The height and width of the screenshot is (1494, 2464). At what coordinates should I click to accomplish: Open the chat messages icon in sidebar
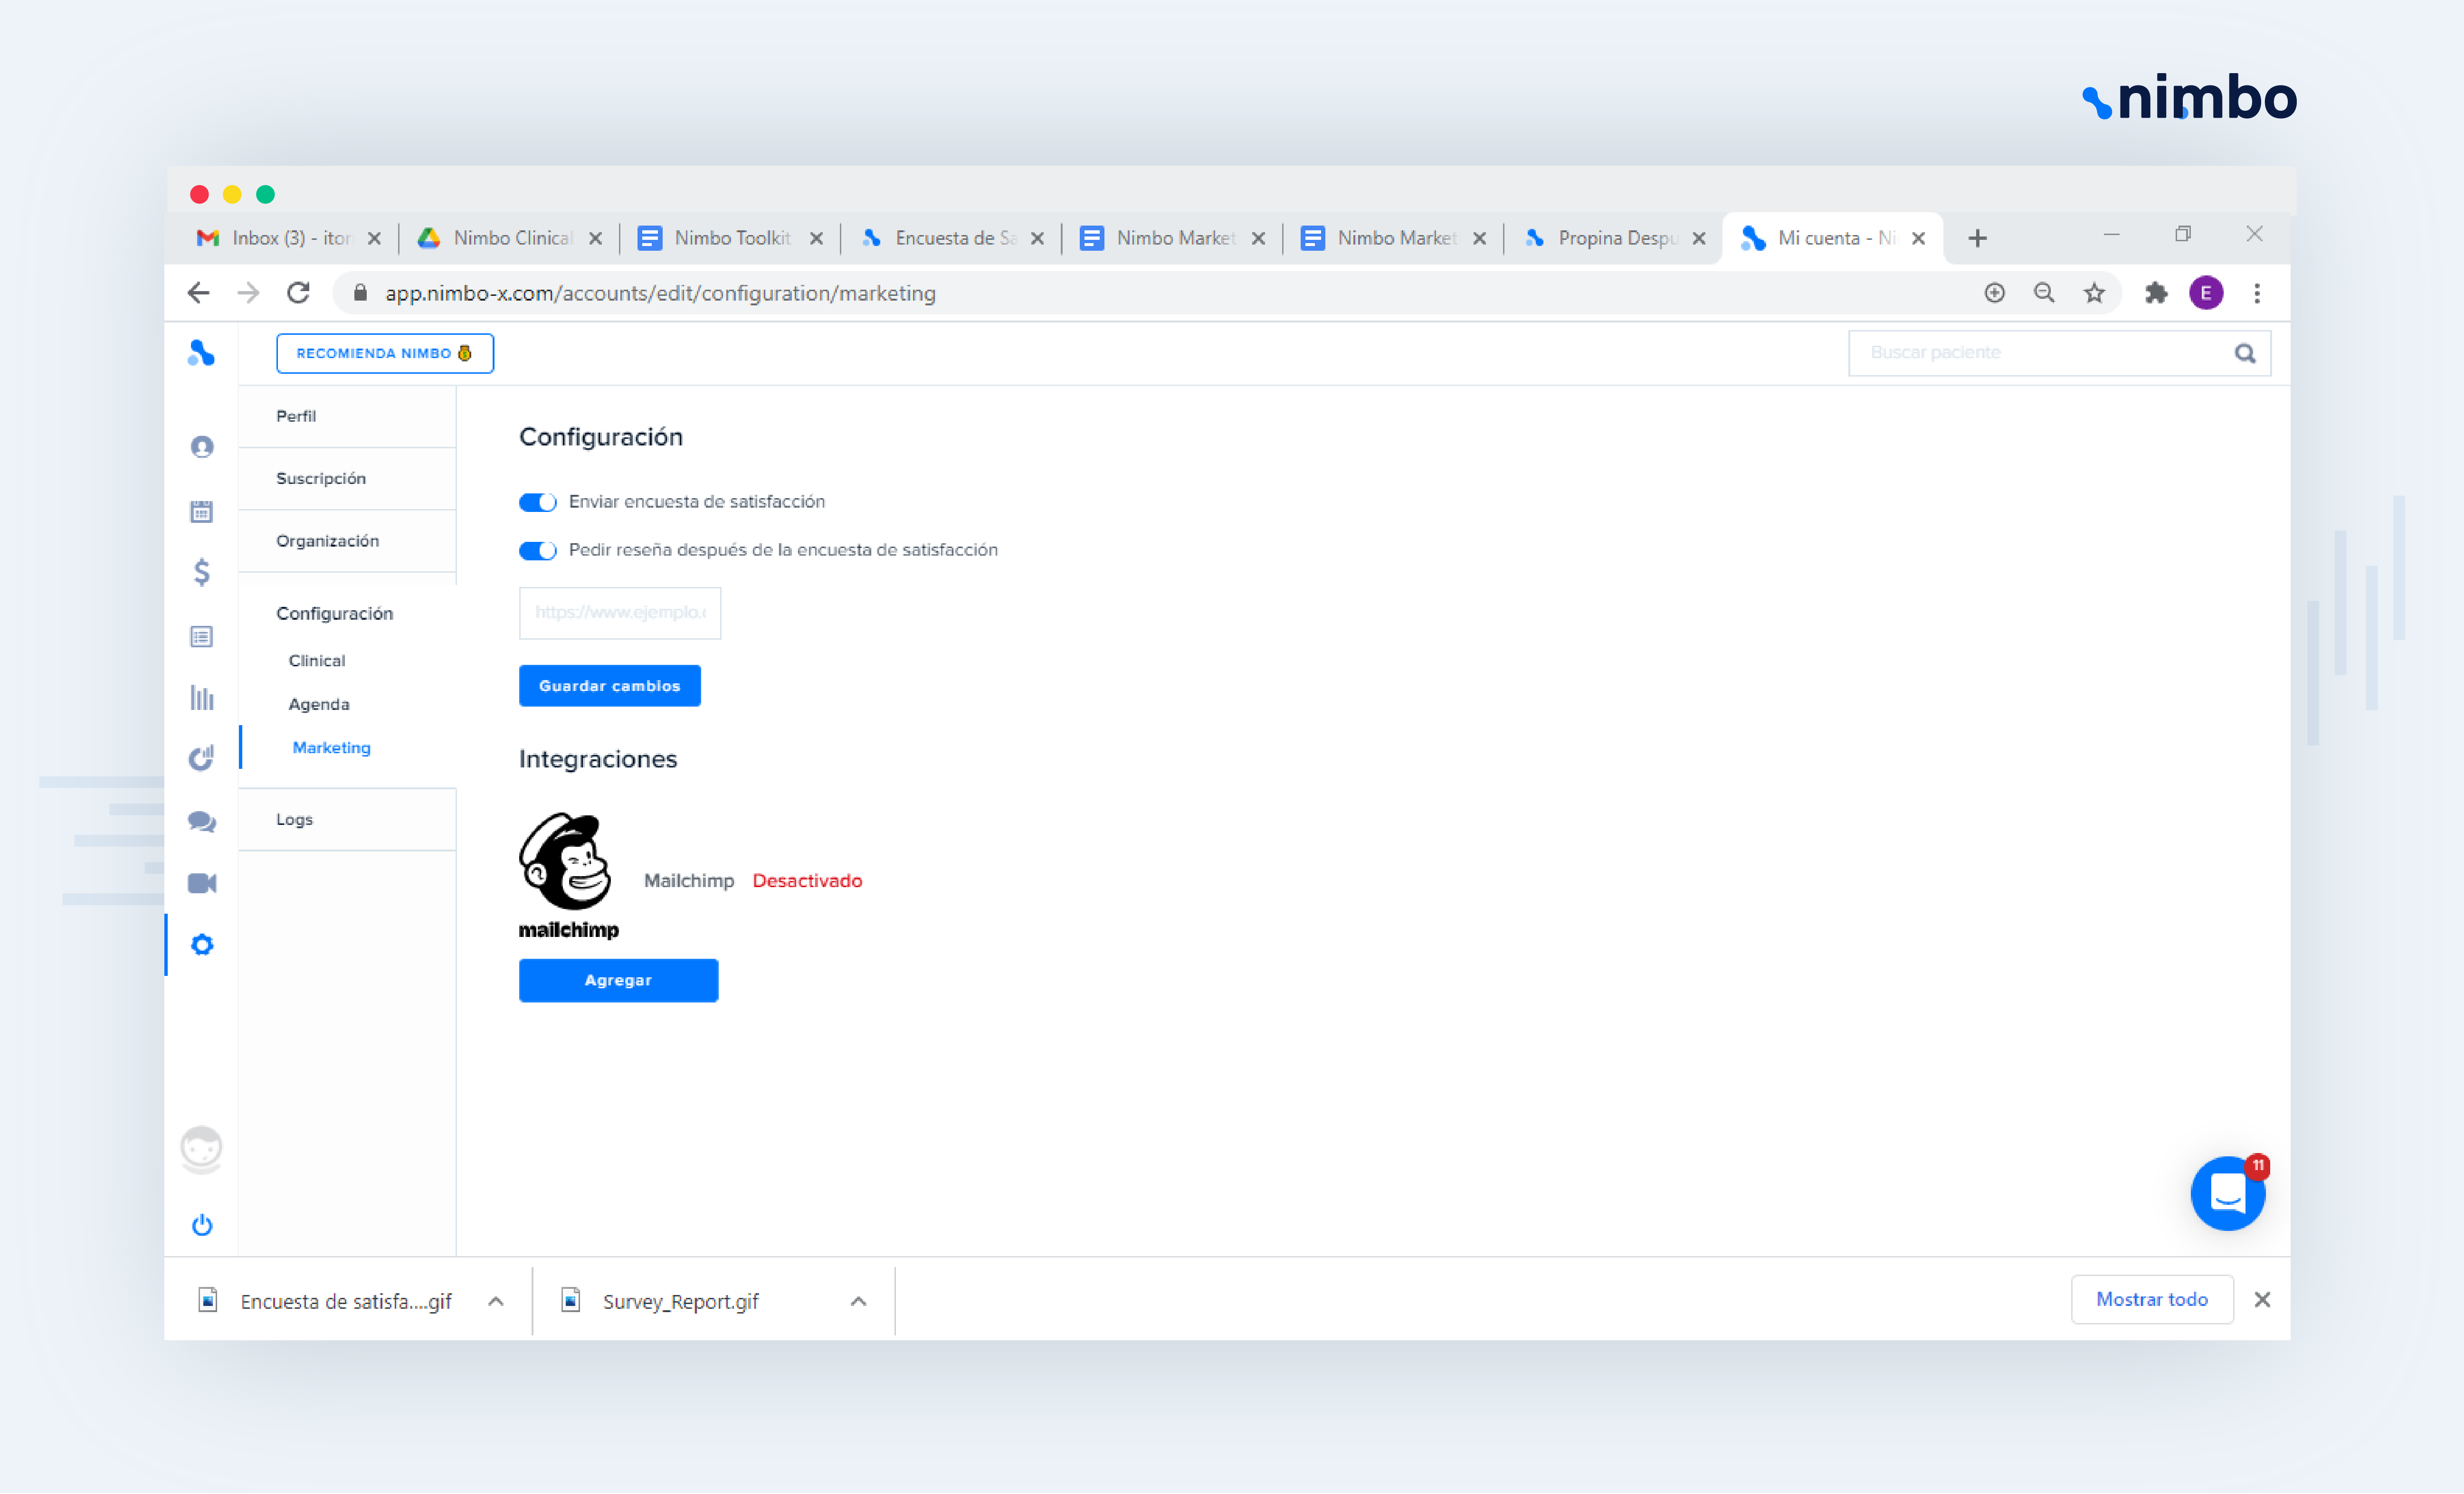click(202, 821)
